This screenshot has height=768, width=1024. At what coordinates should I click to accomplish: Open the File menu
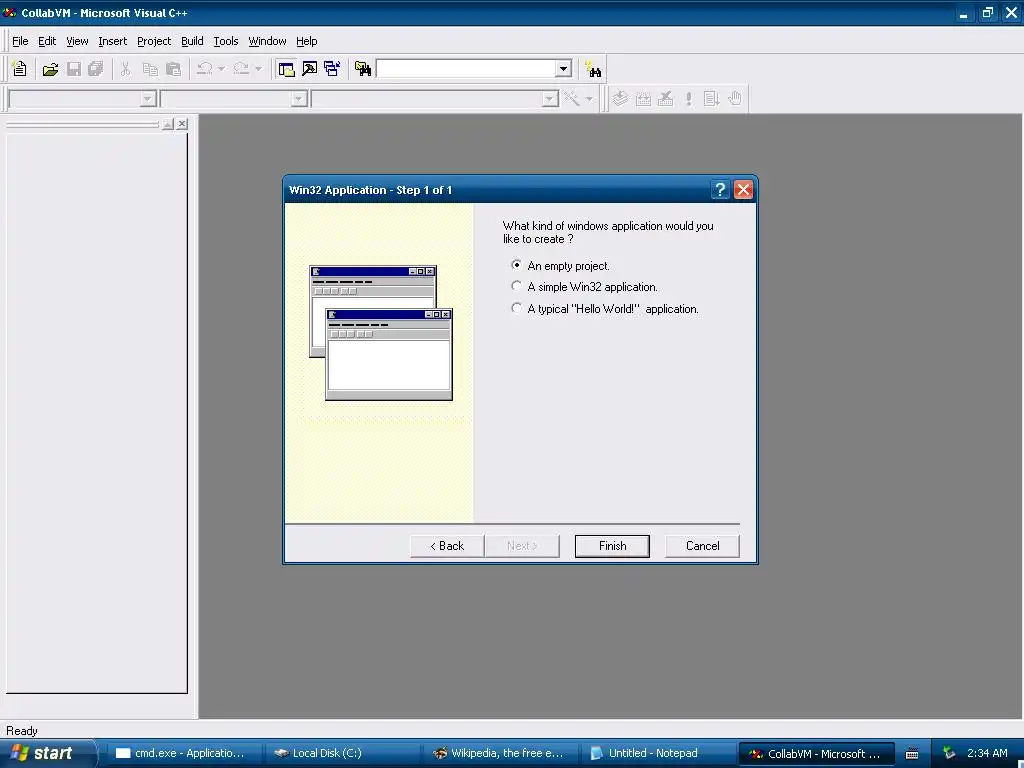(x=20, y=41)
